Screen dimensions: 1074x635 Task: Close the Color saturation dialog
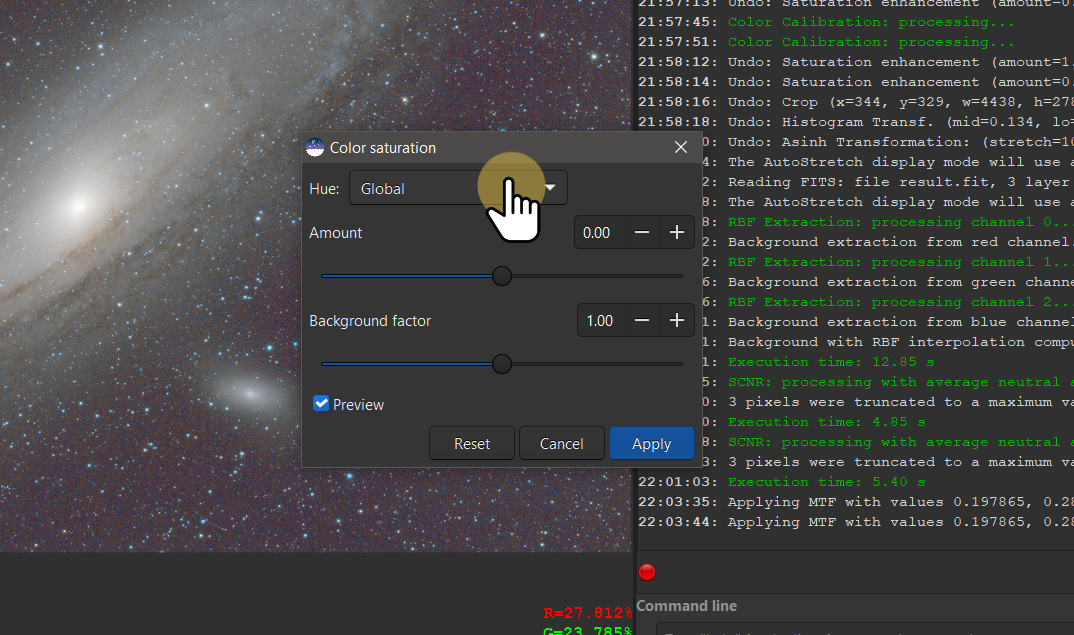681,147
